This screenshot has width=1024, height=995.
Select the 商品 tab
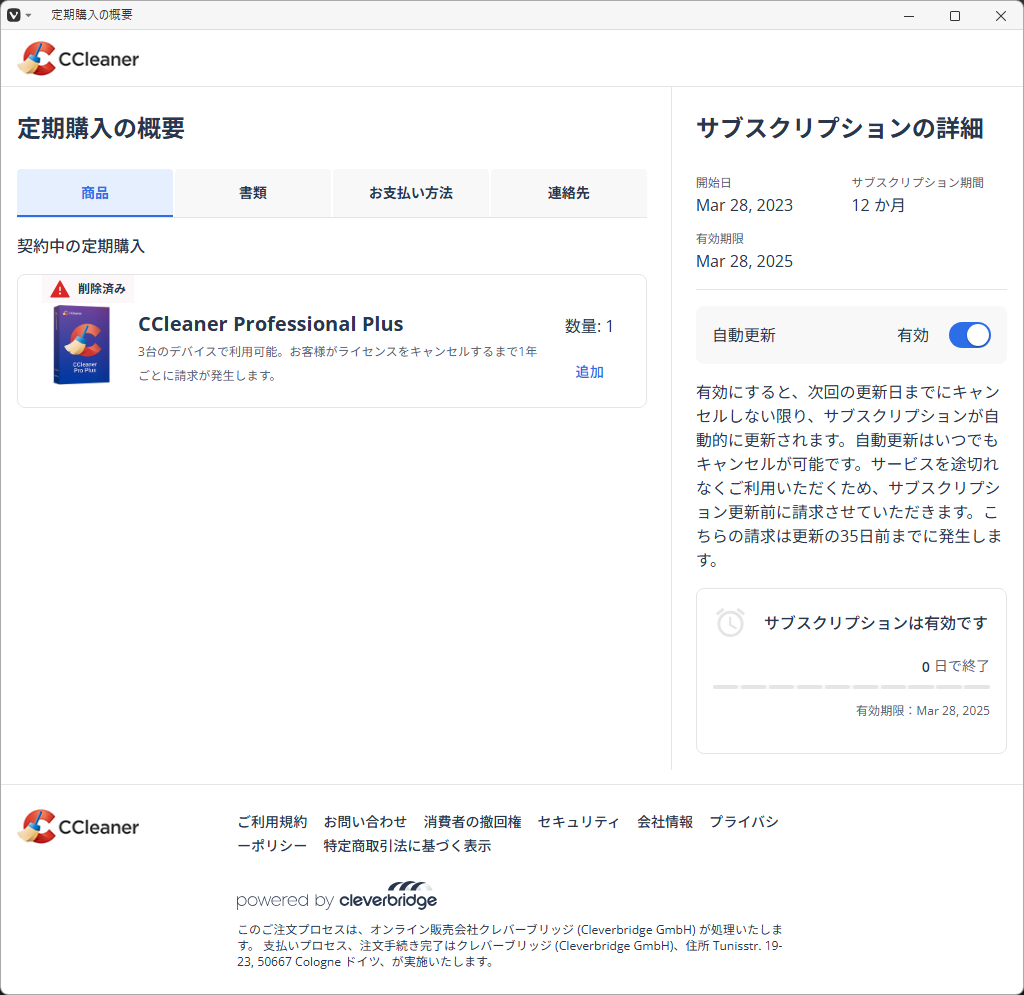[x=95, y=193]
